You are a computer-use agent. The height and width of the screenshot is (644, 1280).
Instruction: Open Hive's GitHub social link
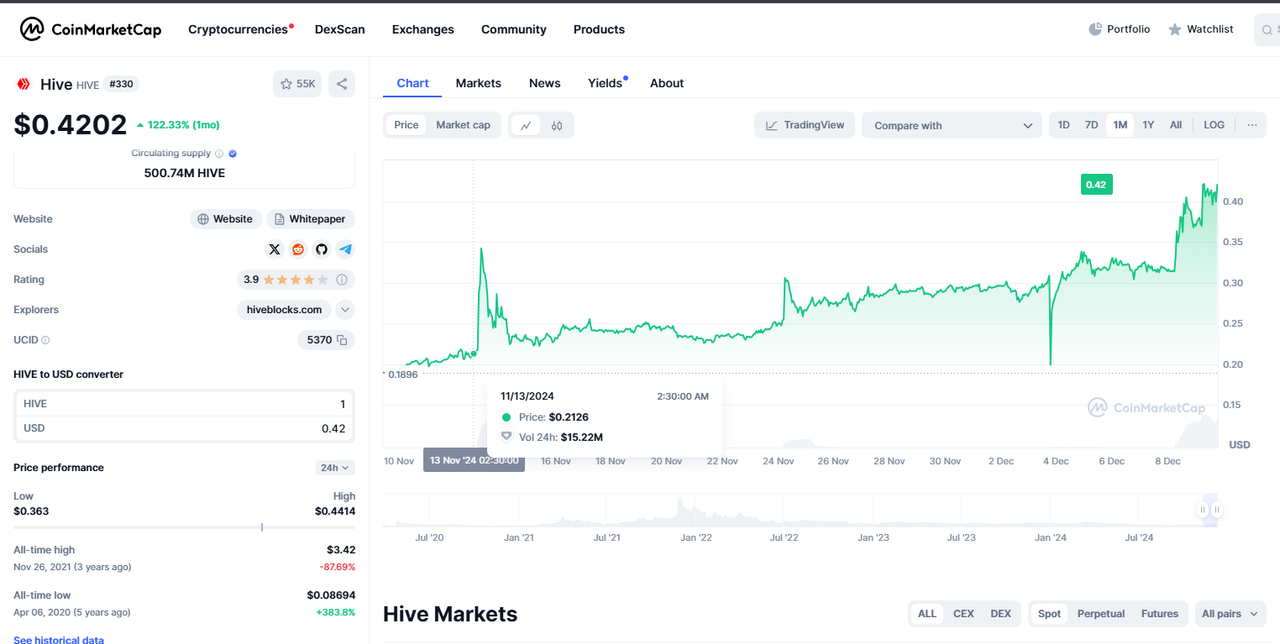click(322, 249)
